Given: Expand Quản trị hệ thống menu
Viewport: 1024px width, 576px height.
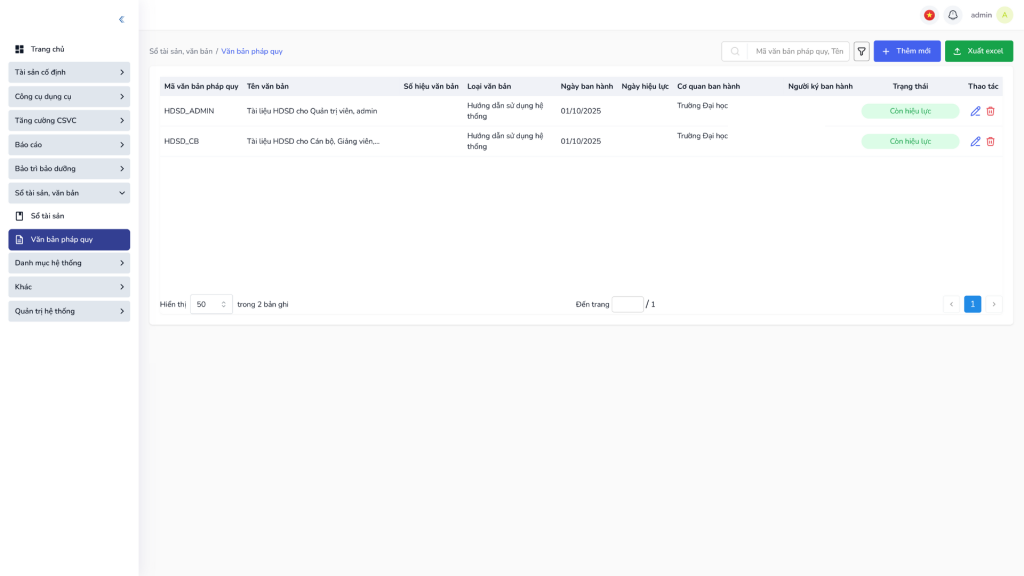Looking at the screenshot, I should [x=69, y=311].
